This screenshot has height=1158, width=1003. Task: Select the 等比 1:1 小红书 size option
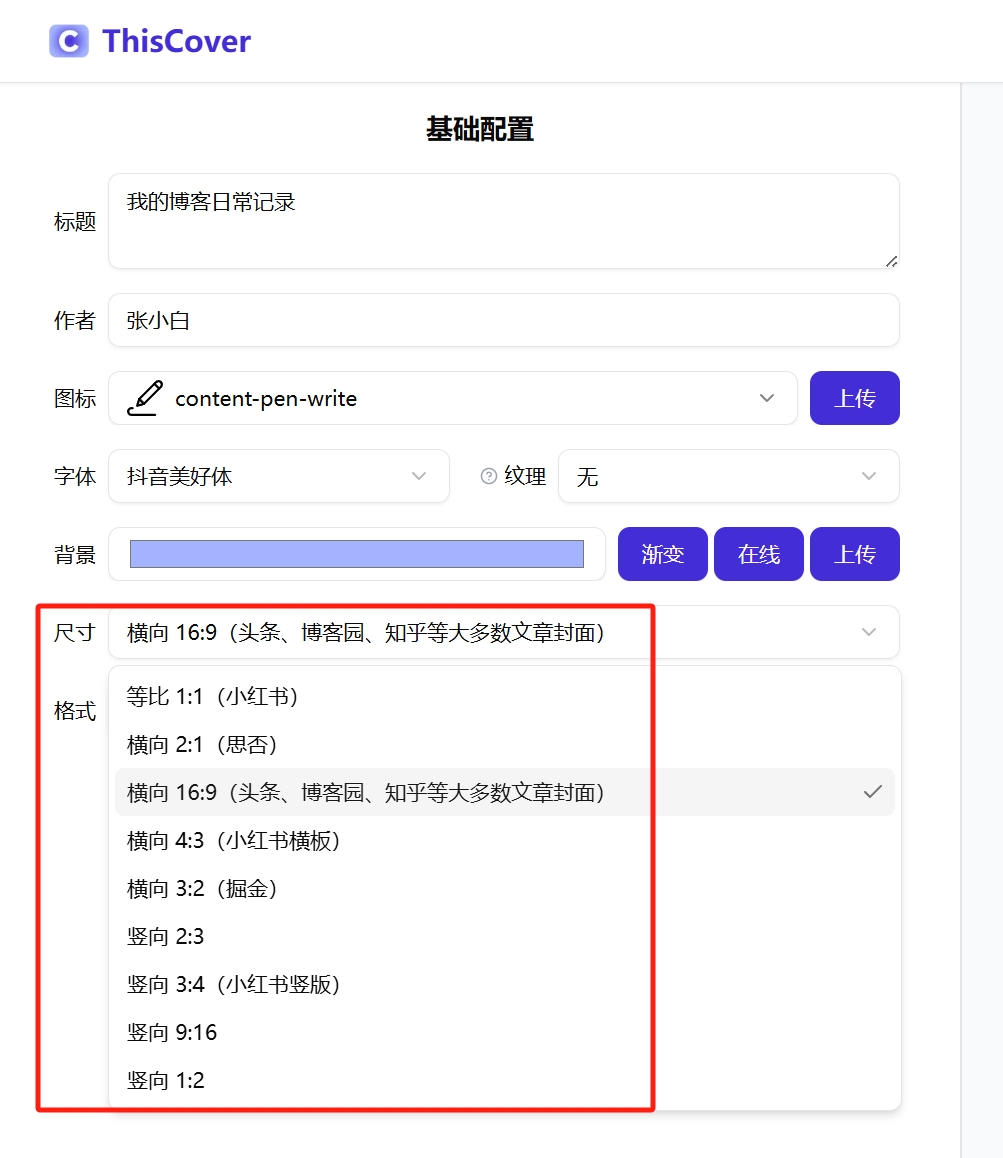coord(212,696)
